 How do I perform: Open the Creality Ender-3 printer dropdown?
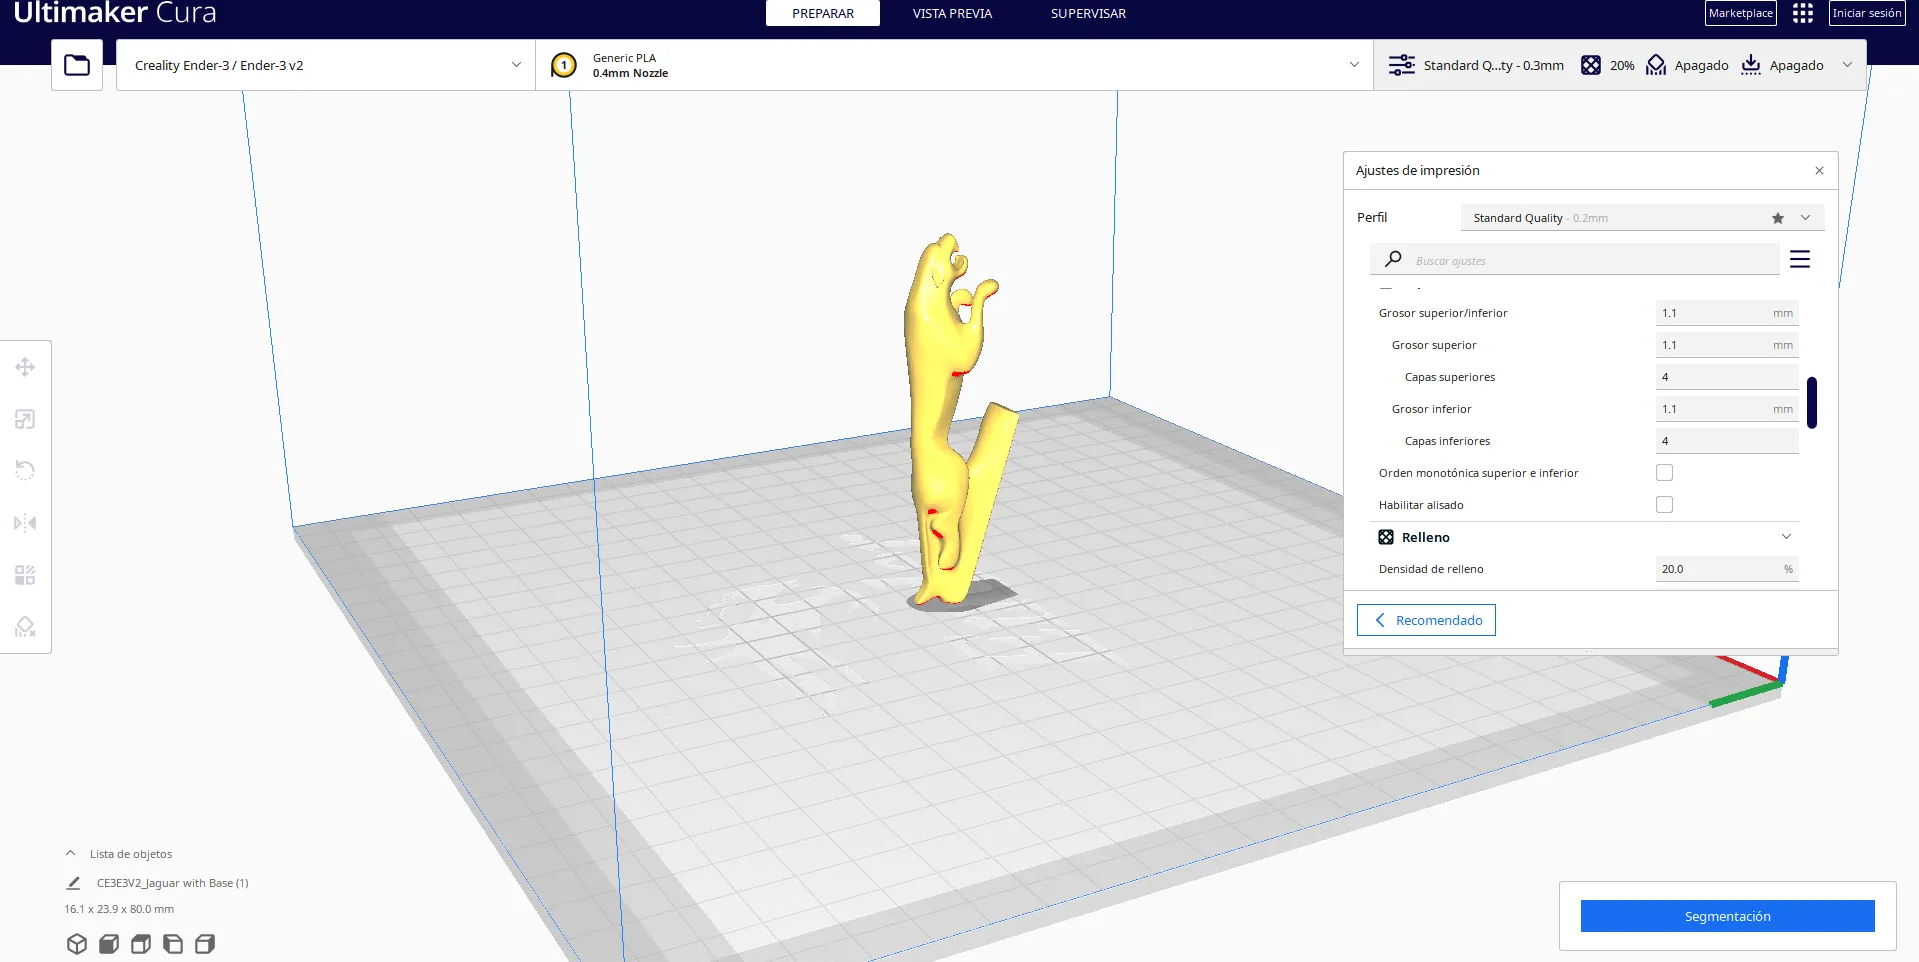[326, 65]
